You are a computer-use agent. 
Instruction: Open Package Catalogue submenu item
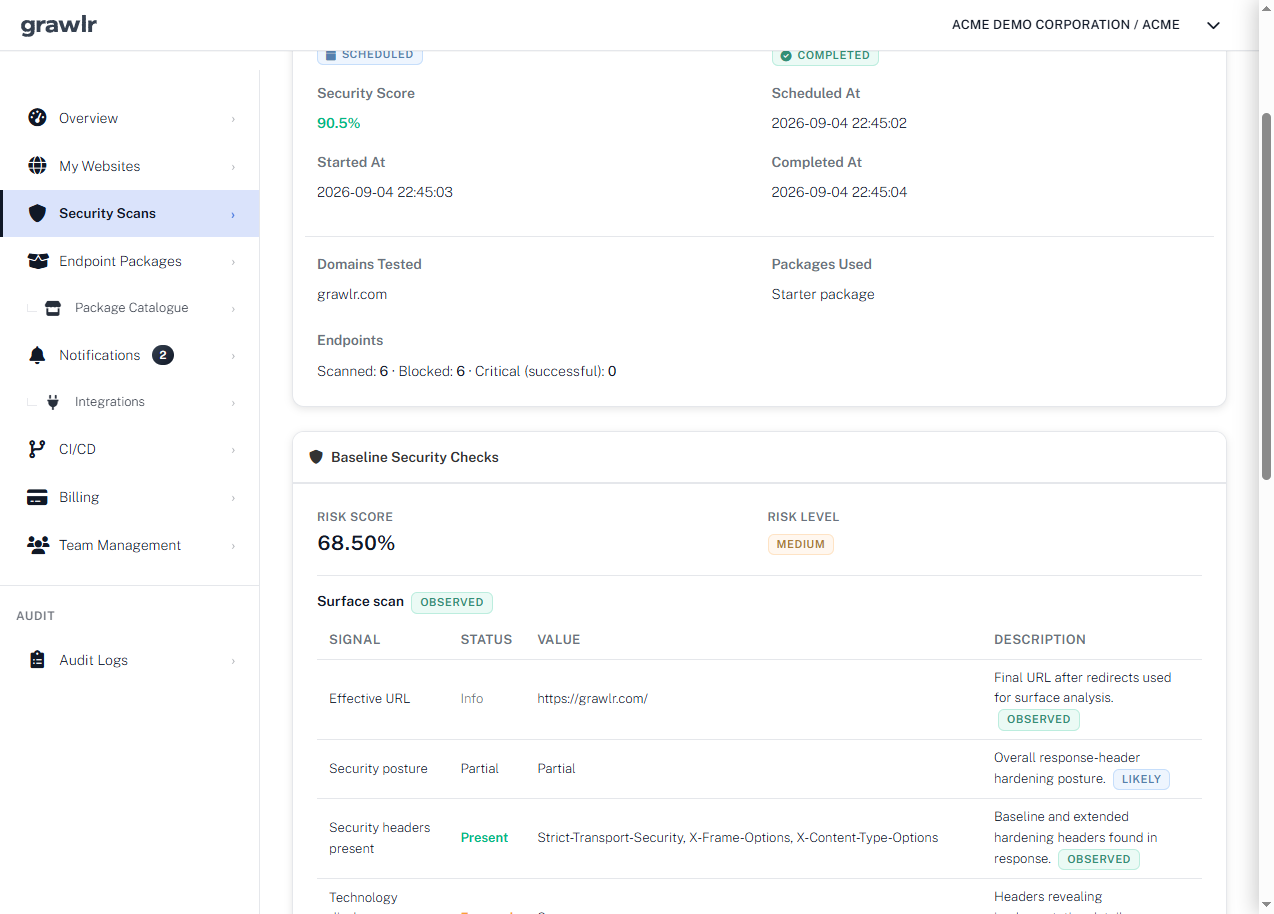130,308
